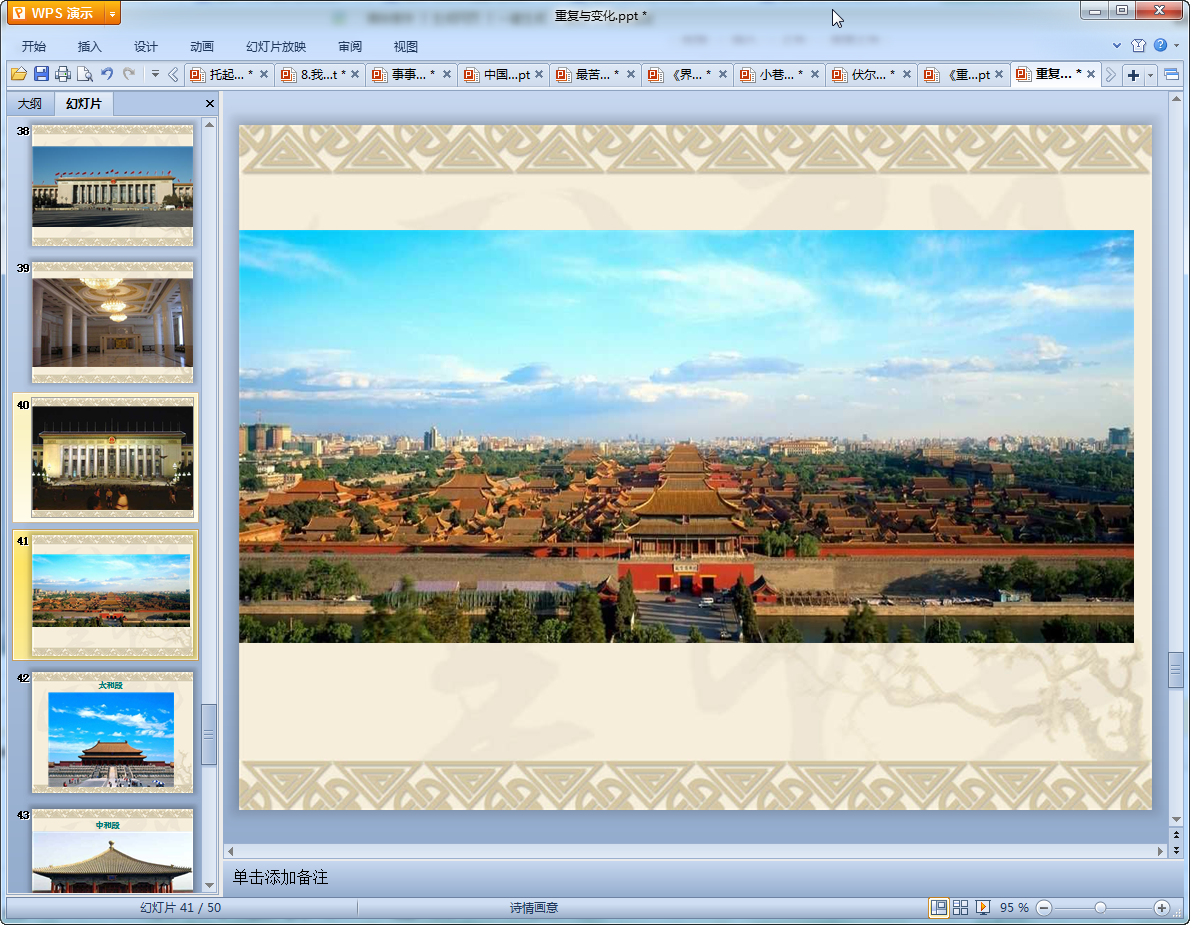The width and height of the screenshot is (1190, 925).
Task: Collapse the ribbon with the chevron
Action: click(1117, 46)
